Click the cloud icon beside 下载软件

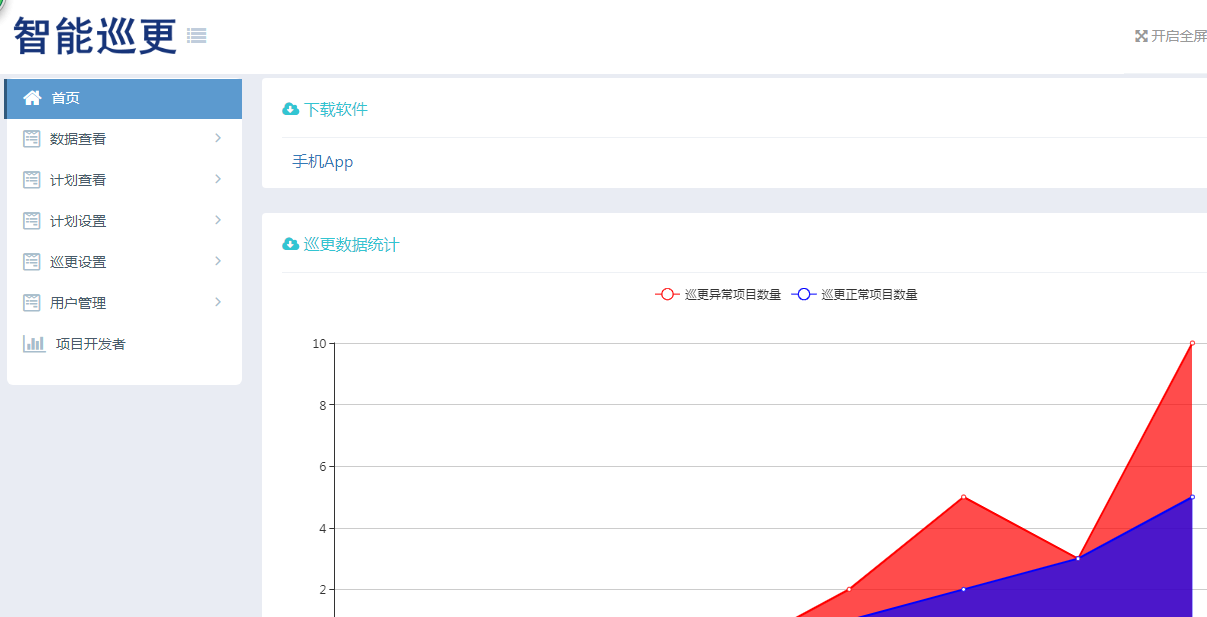pyautogui.click(x=289, y=107)
